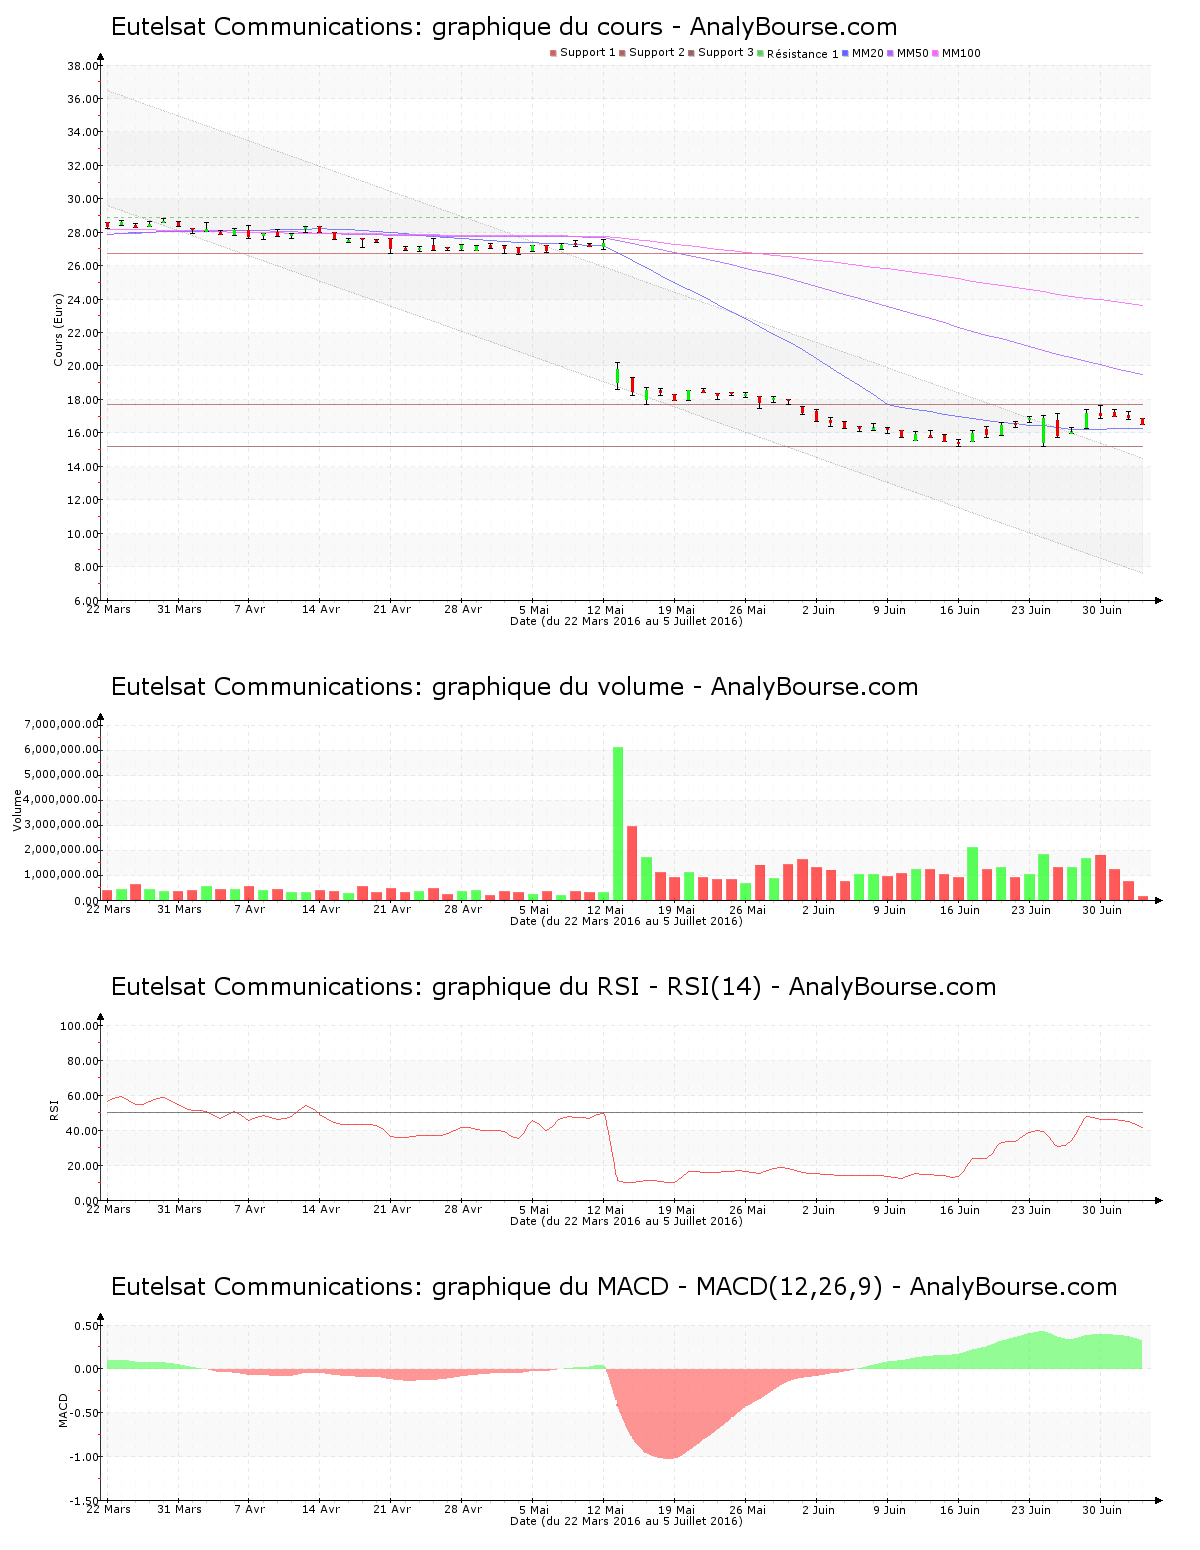Click '12 Mai' on the price chart axis

pos(605,610)
